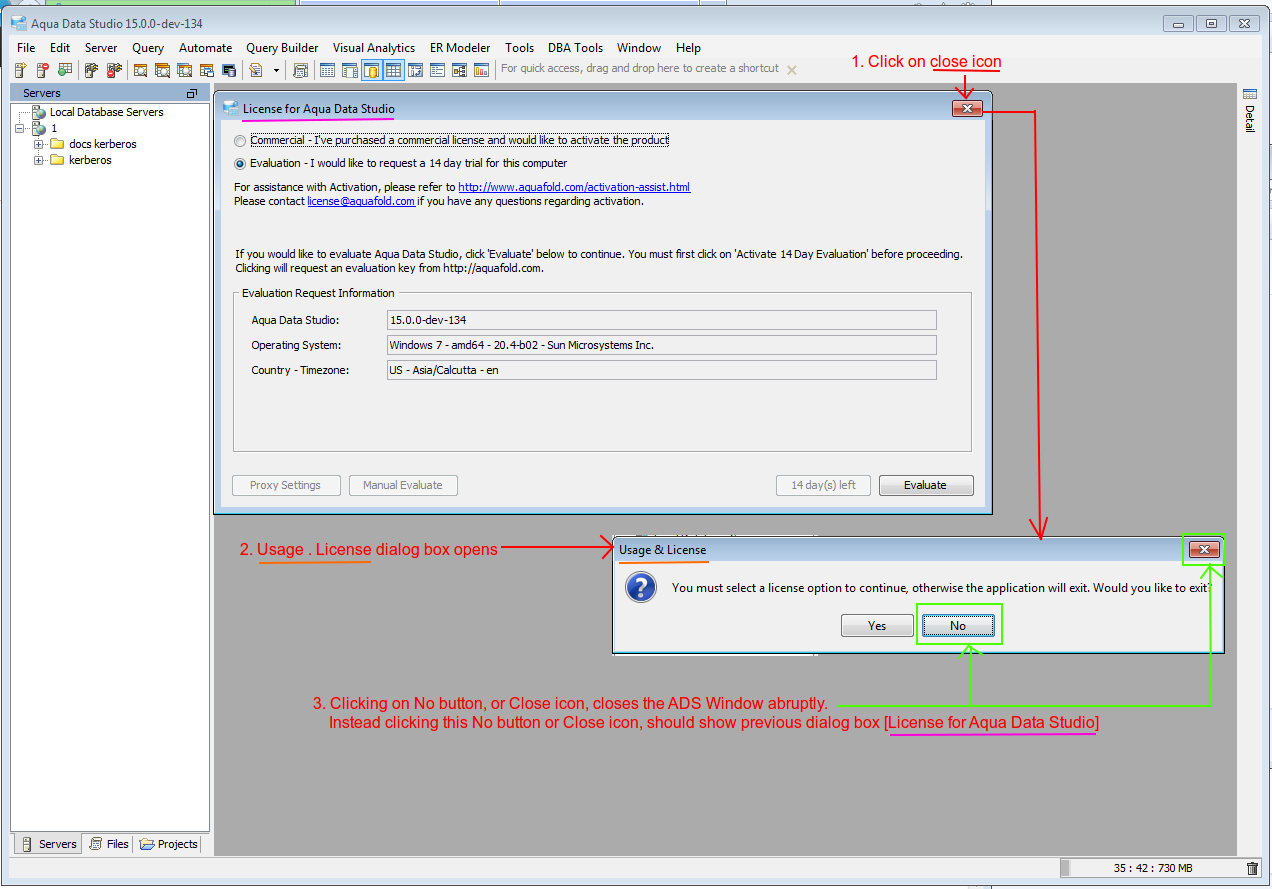The height and width of the screenshot is (889, 1272).
Task: Close the Usage & License dialog
Action: click(x=1205, y=549)
